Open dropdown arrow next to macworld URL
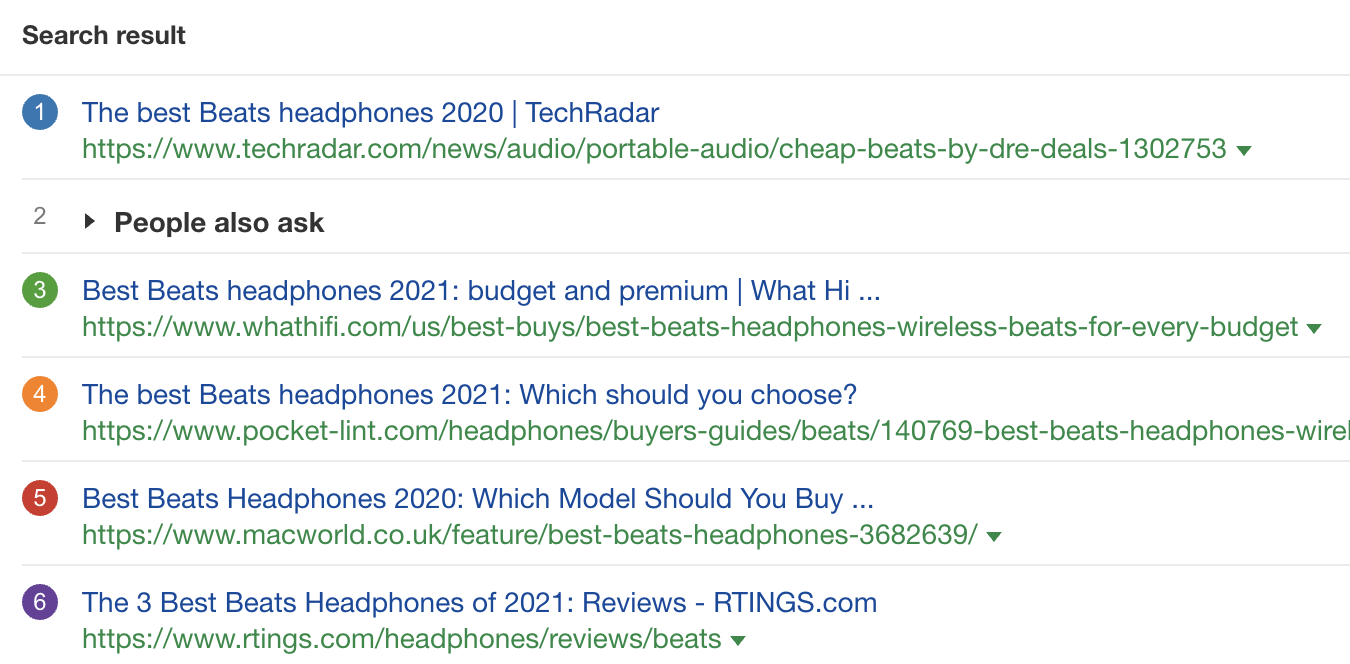 coord(994,537)
